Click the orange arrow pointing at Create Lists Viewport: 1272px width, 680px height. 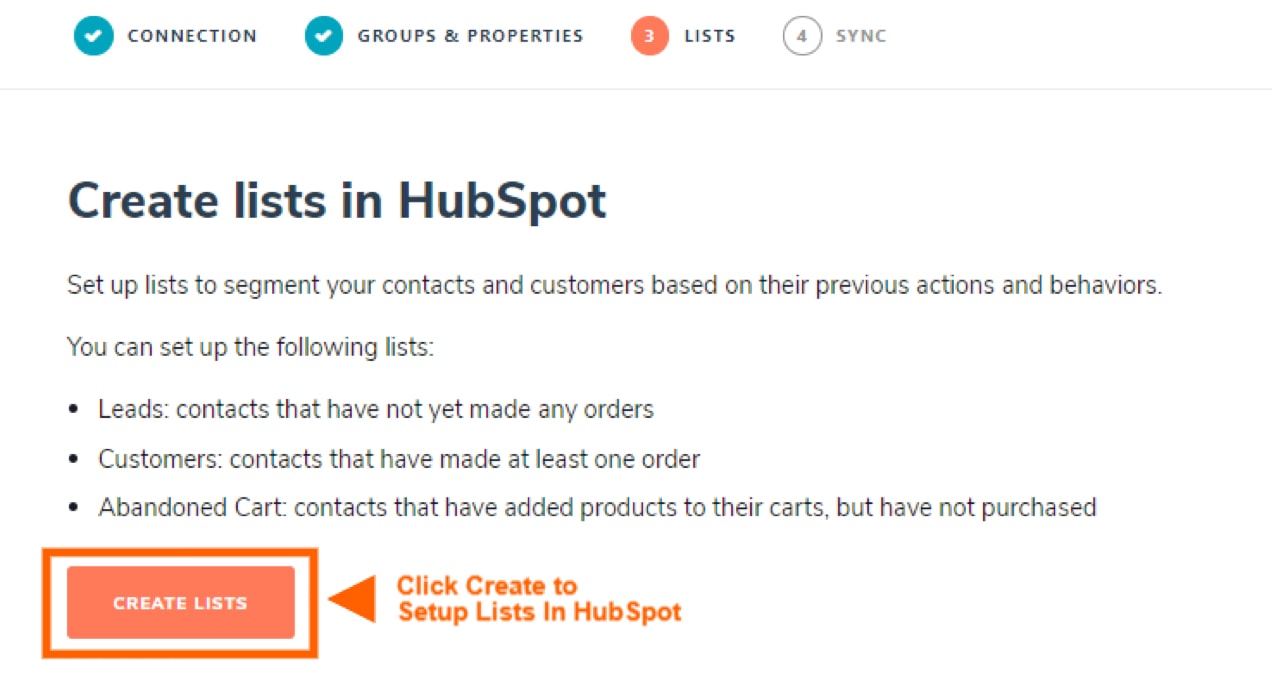point(351,600)
